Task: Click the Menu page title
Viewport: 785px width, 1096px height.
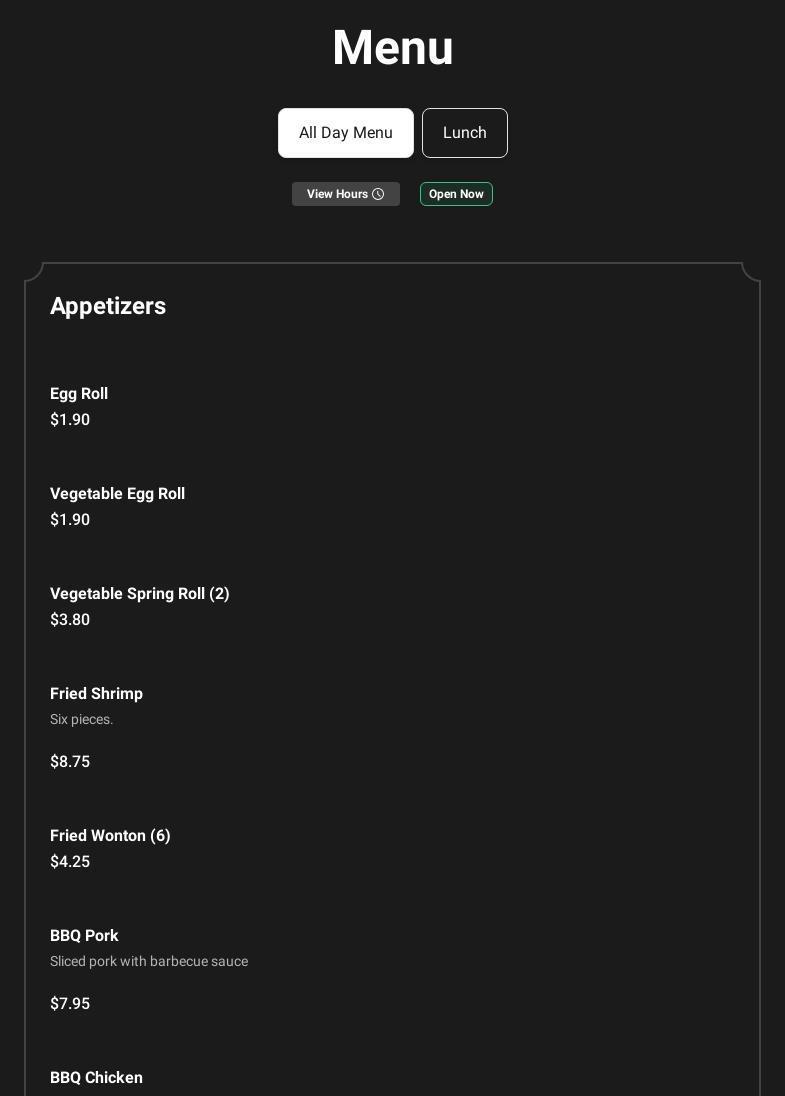Action: pos(392,48)
